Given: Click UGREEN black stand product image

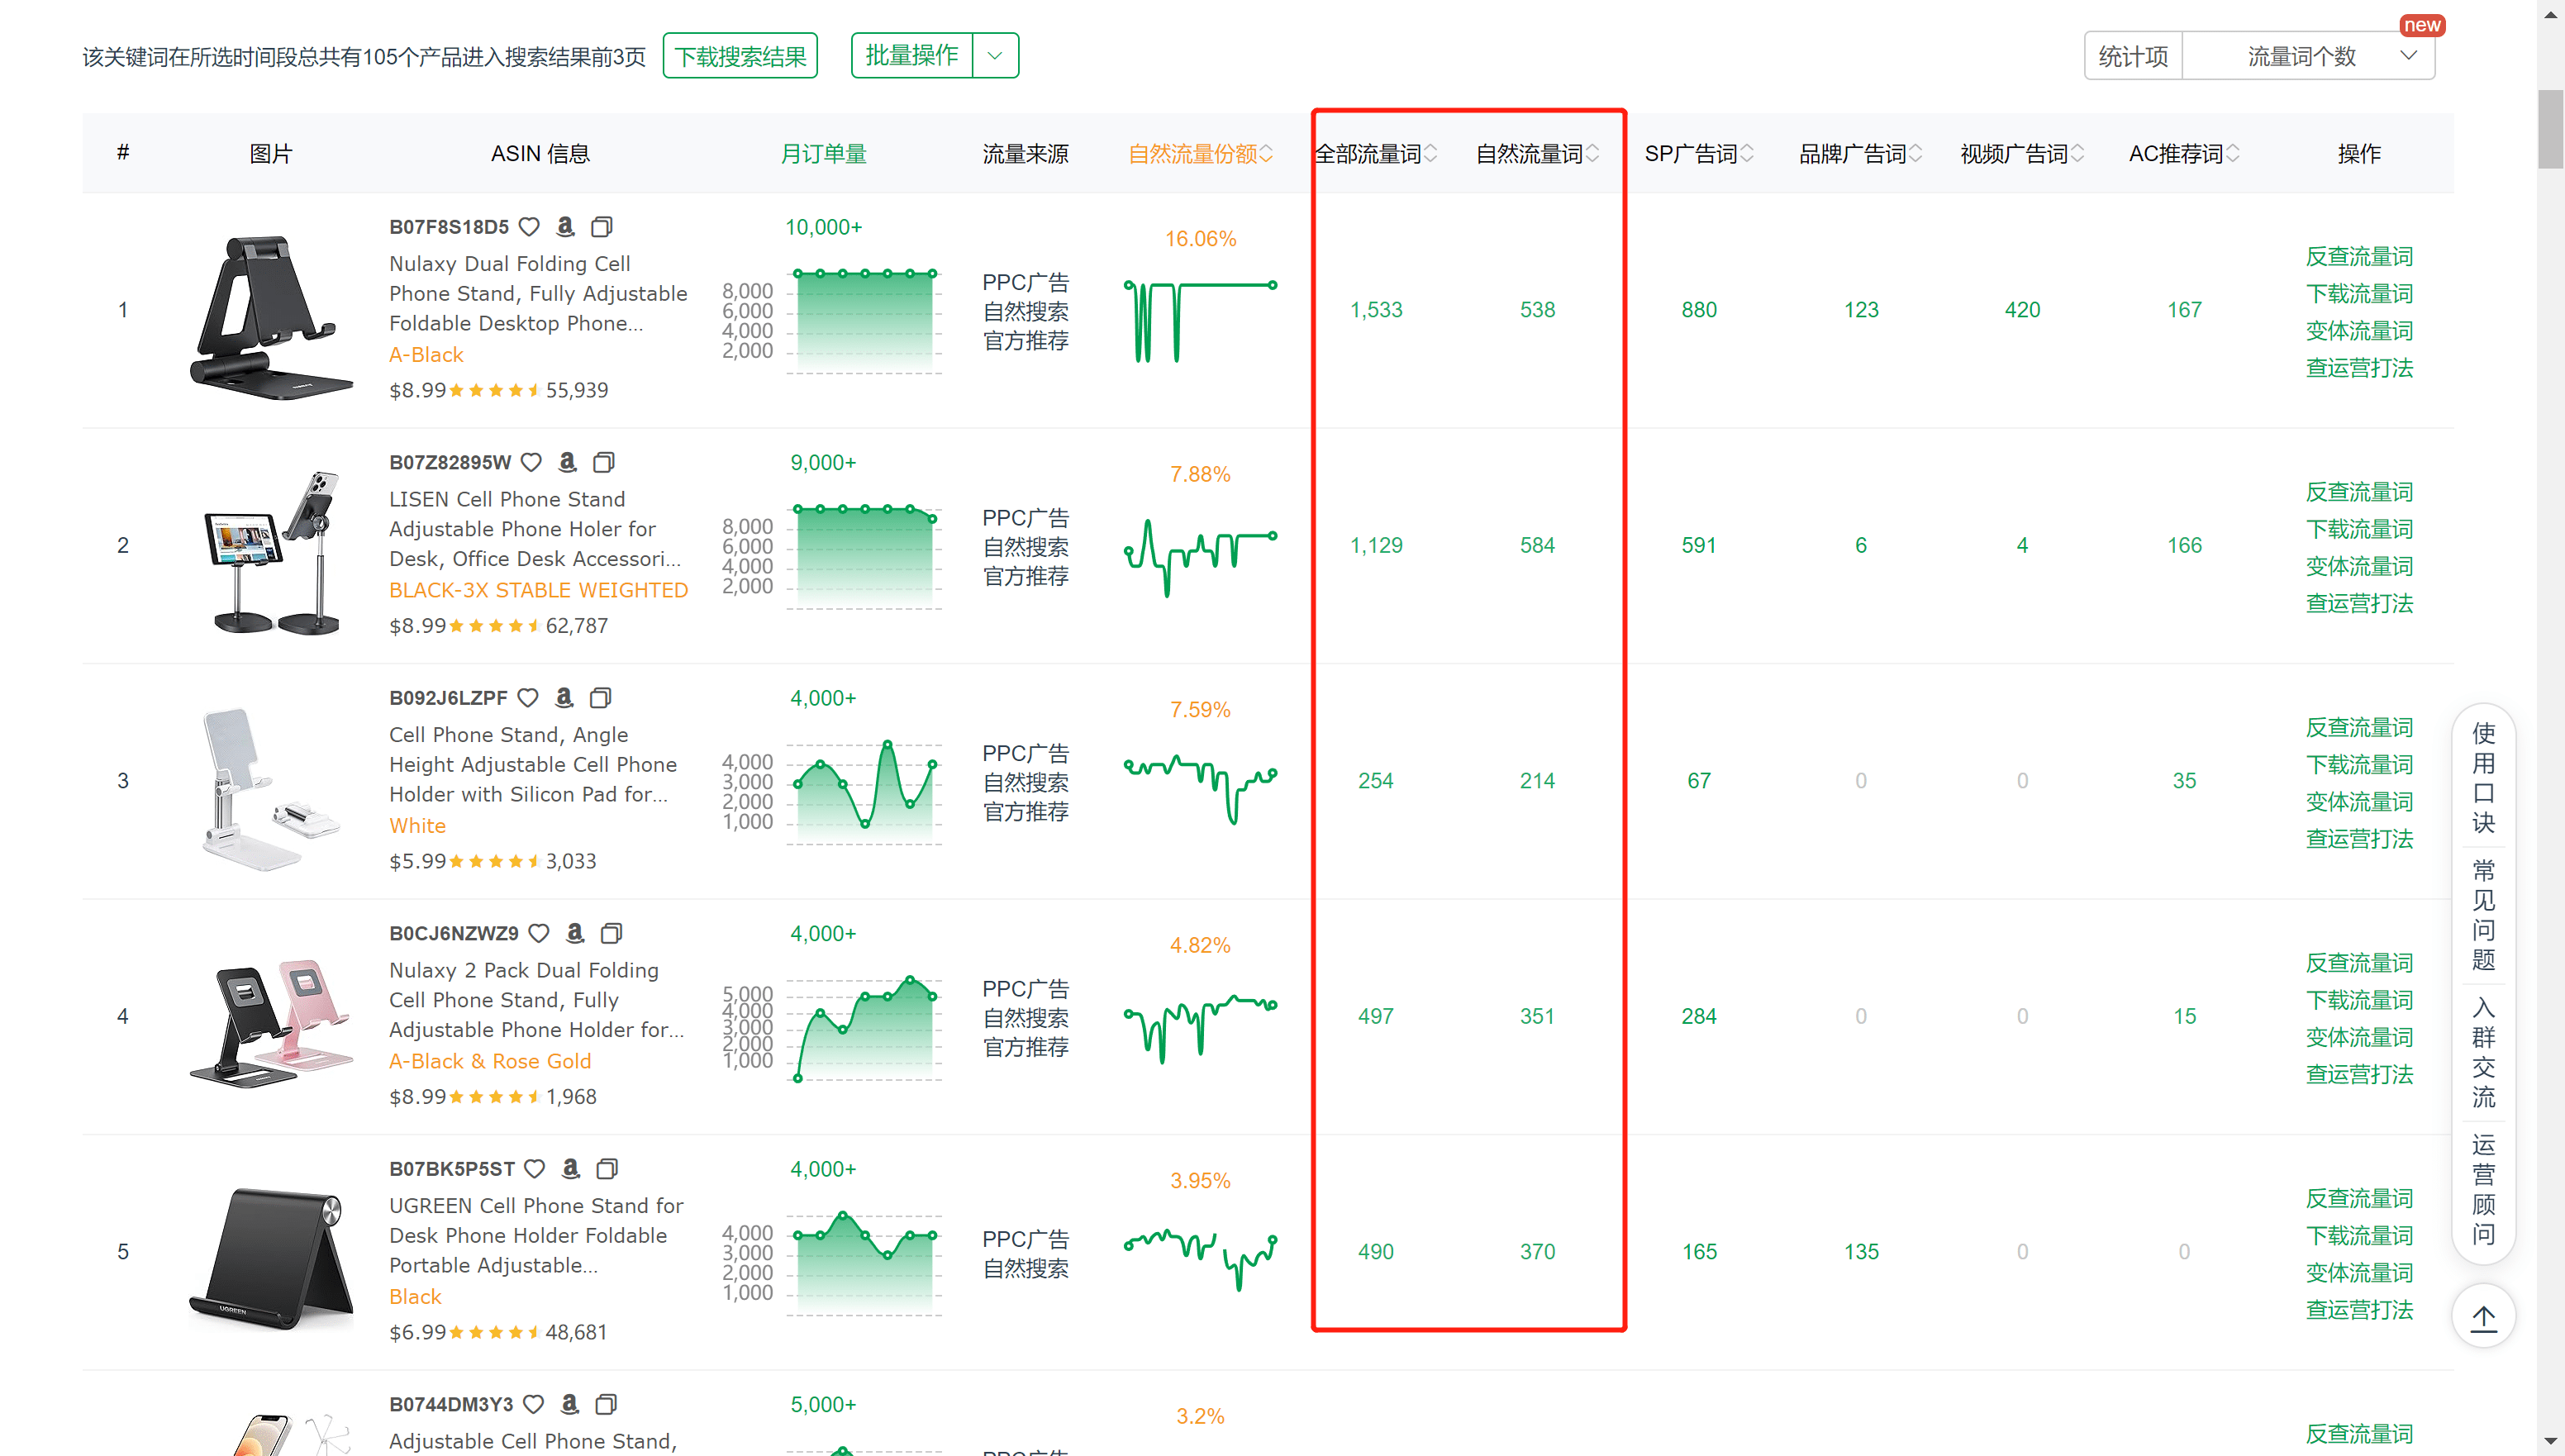Looking at the screenshot, I should tap(271, 1258).
